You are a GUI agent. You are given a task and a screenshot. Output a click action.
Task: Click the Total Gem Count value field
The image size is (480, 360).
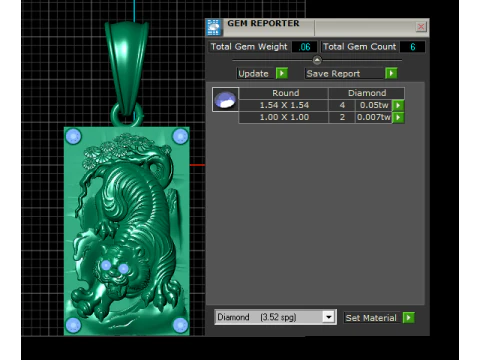point(413,47)
